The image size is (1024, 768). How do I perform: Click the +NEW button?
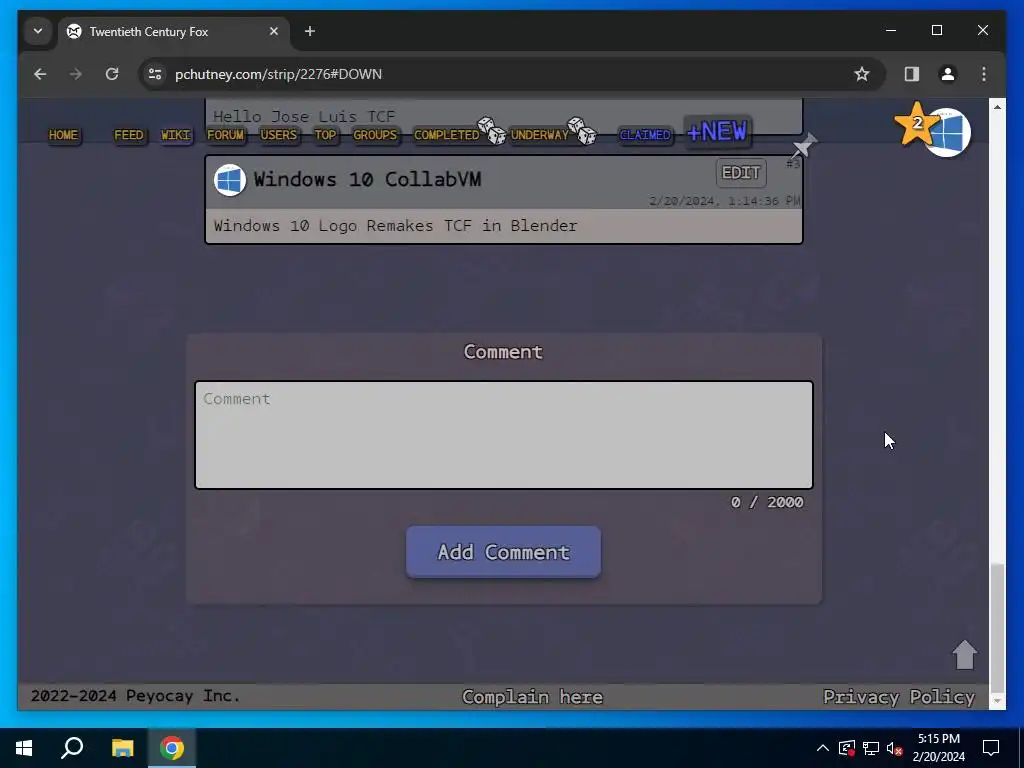click(x=717, y=132)
